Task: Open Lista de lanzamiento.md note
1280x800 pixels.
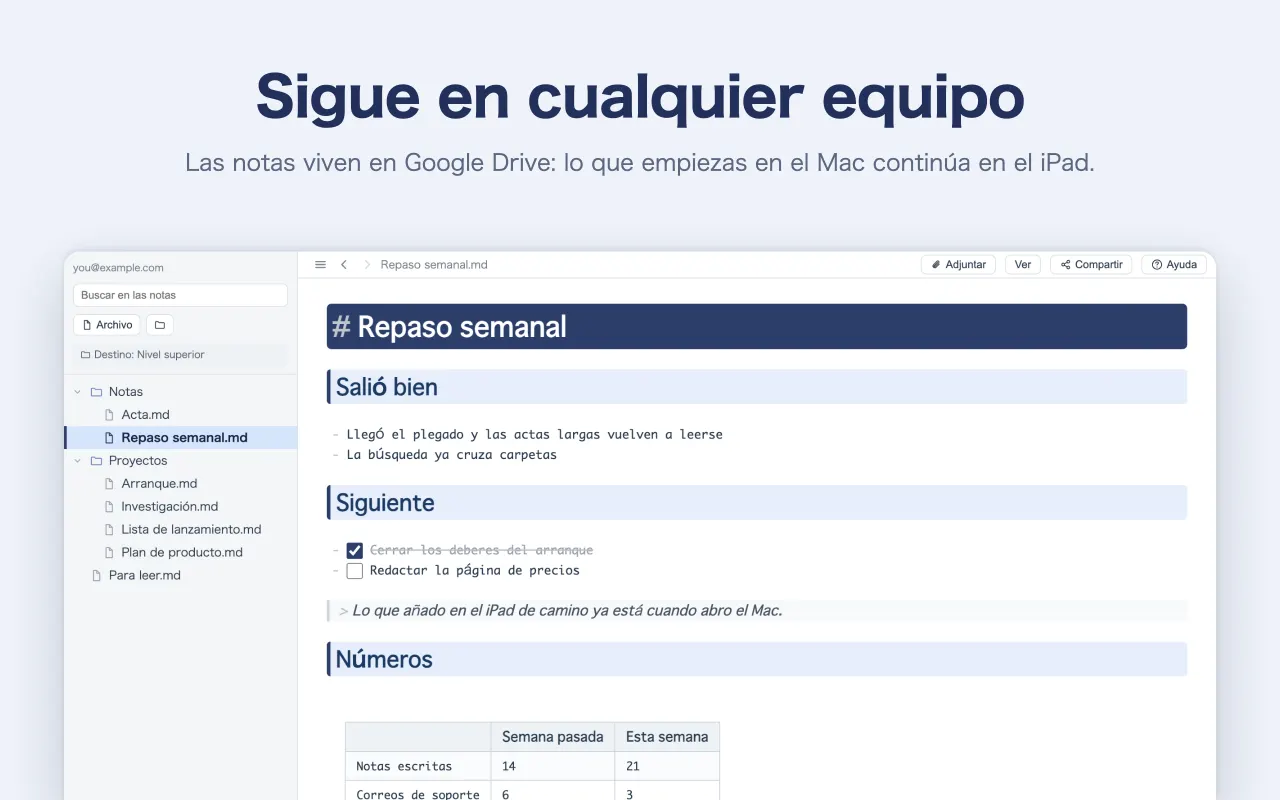Action: tap(181, 530)
